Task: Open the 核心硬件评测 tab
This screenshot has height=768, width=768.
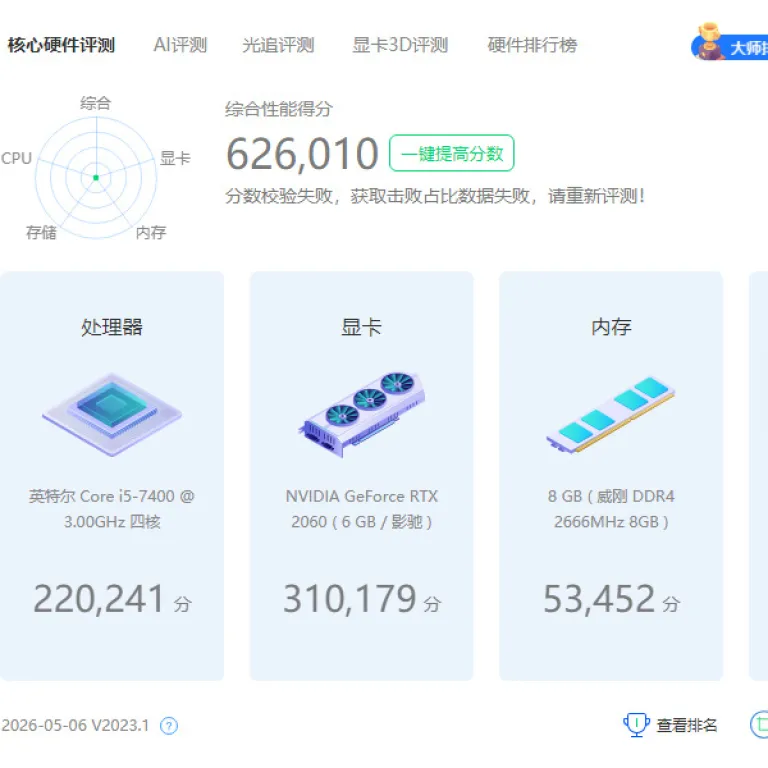Action: pyautogui.click(x=61, y=45)
